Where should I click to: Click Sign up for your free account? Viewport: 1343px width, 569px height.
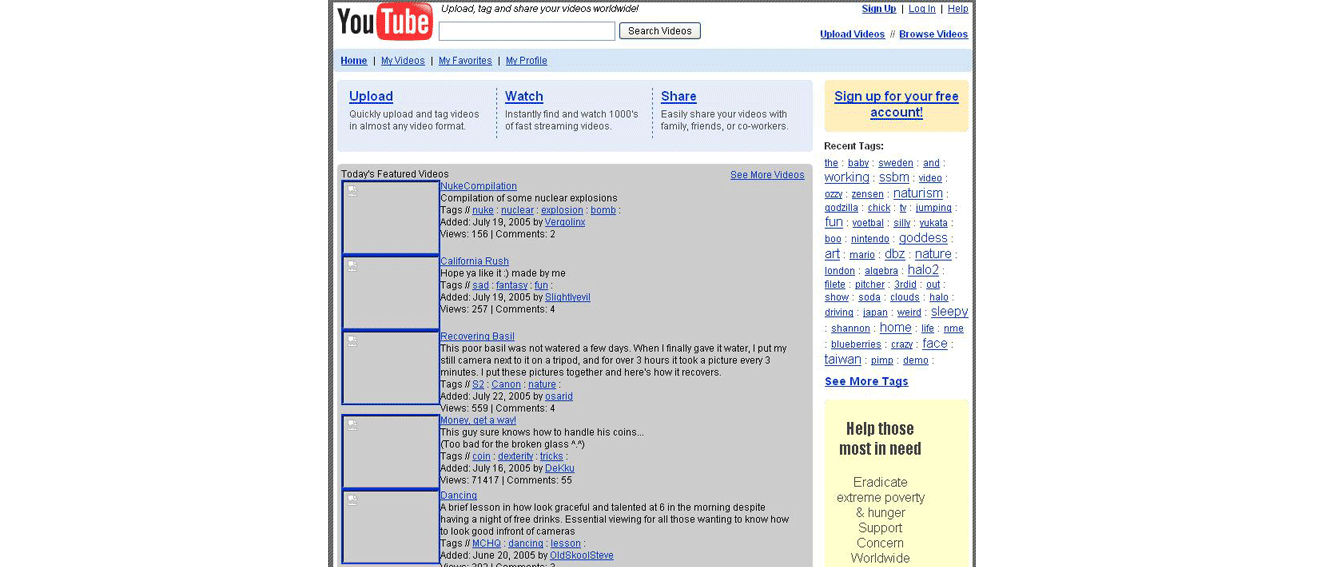(896, 104)
